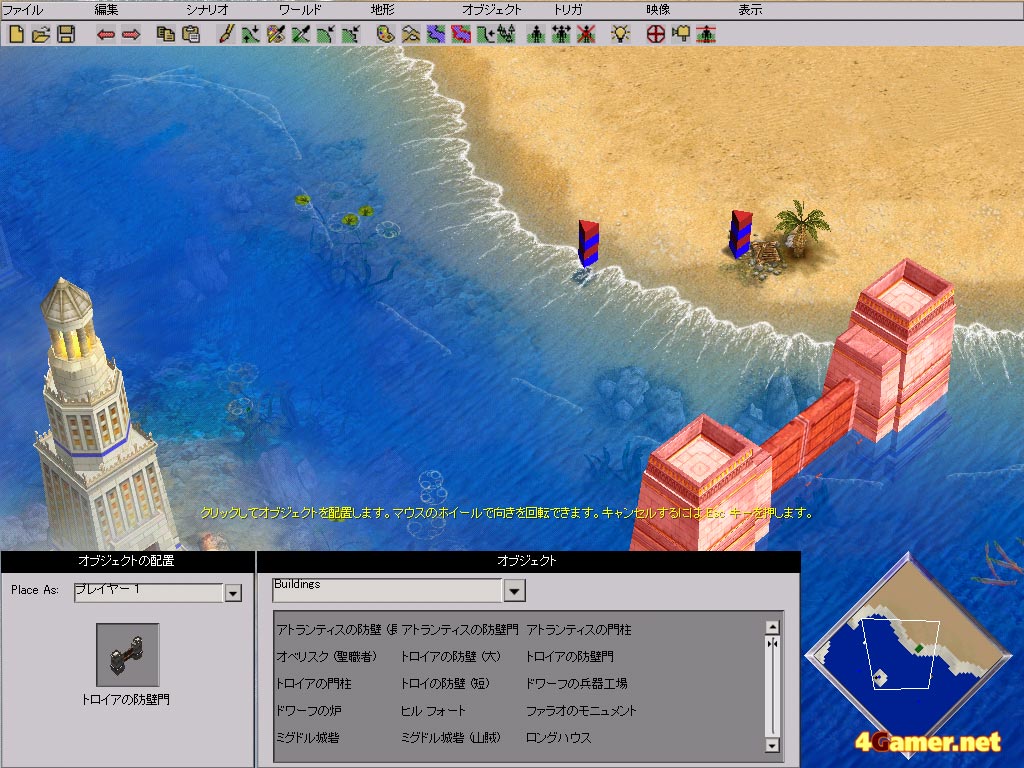Select the brush-and-palette paint land tool
This screenshot has width=1024, height=768.
point(276,34)
